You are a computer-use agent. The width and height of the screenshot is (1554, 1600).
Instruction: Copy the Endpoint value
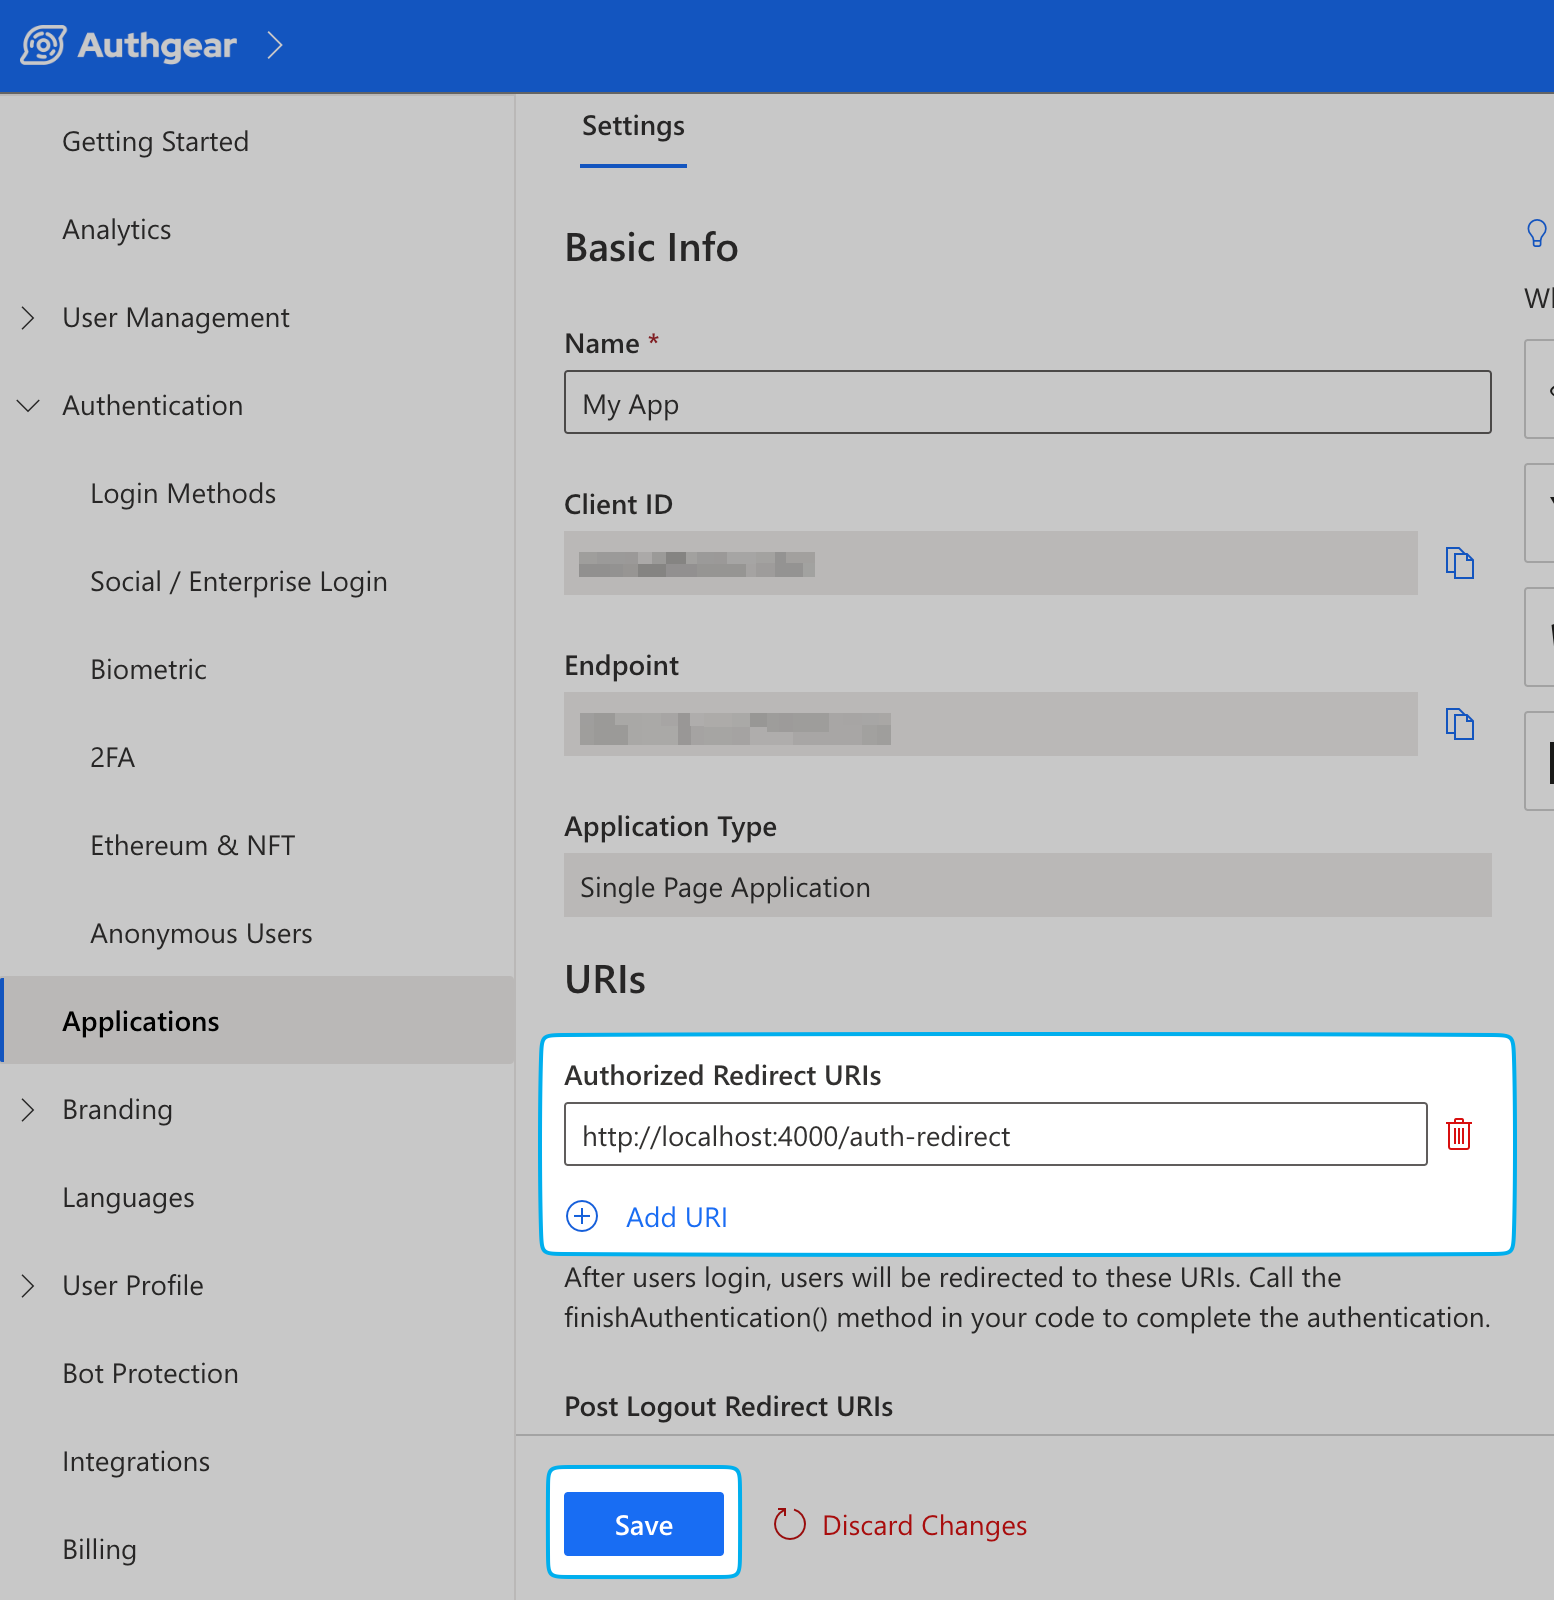coord(1459,724)
